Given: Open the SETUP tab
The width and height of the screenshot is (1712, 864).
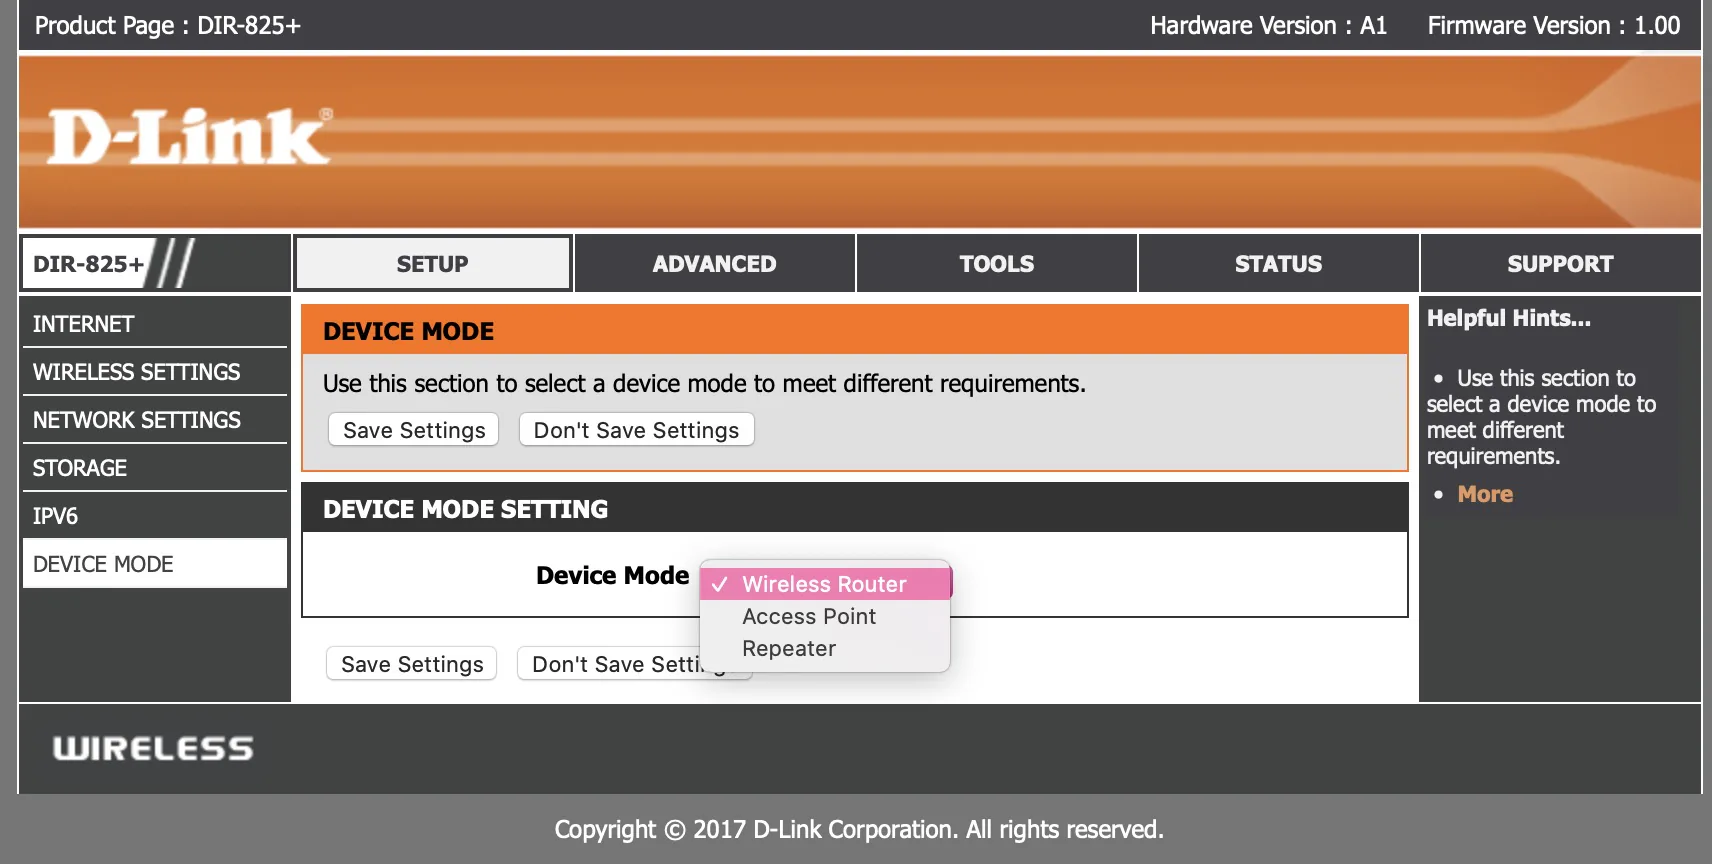Looking at the screenshot, I should pyautogui.click(x=433, y=264).
